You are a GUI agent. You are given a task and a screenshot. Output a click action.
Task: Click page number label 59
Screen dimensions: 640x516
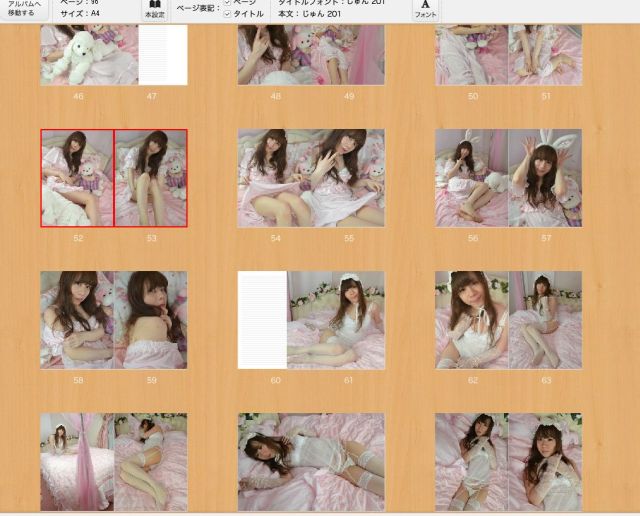(151, 380)
